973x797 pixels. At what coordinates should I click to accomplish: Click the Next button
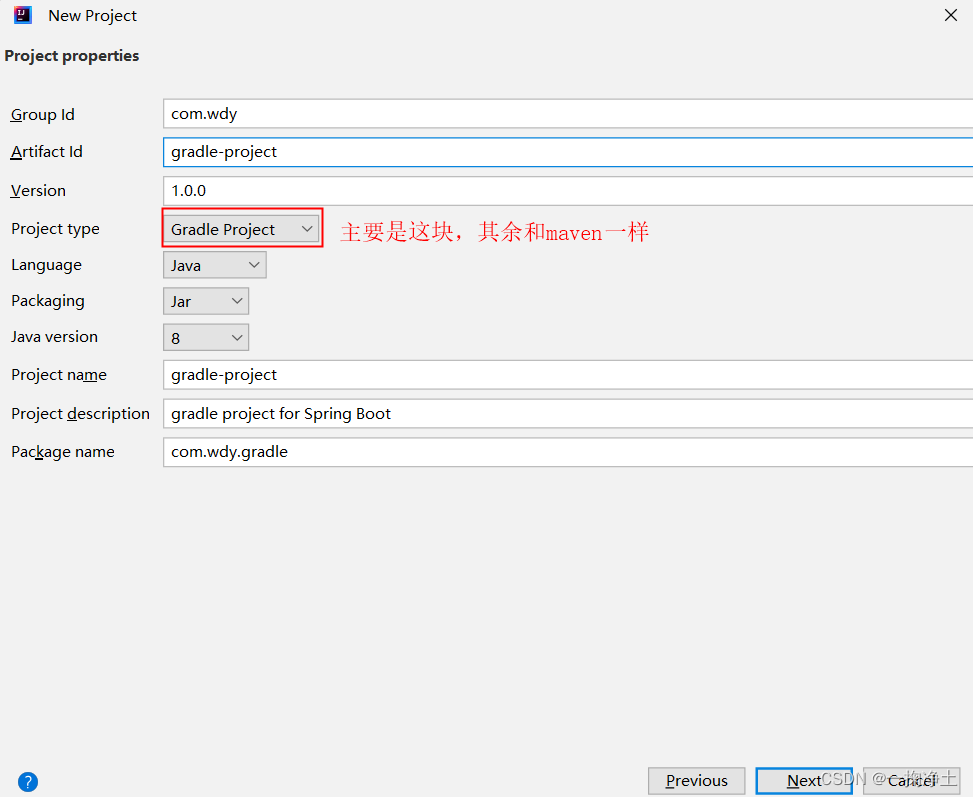tap(804, 780)
